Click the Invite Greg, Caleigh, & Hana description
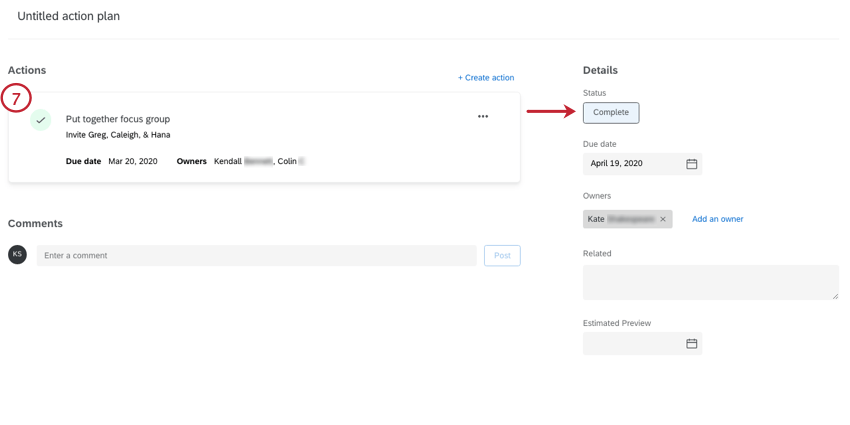 (x=118, y=135)
